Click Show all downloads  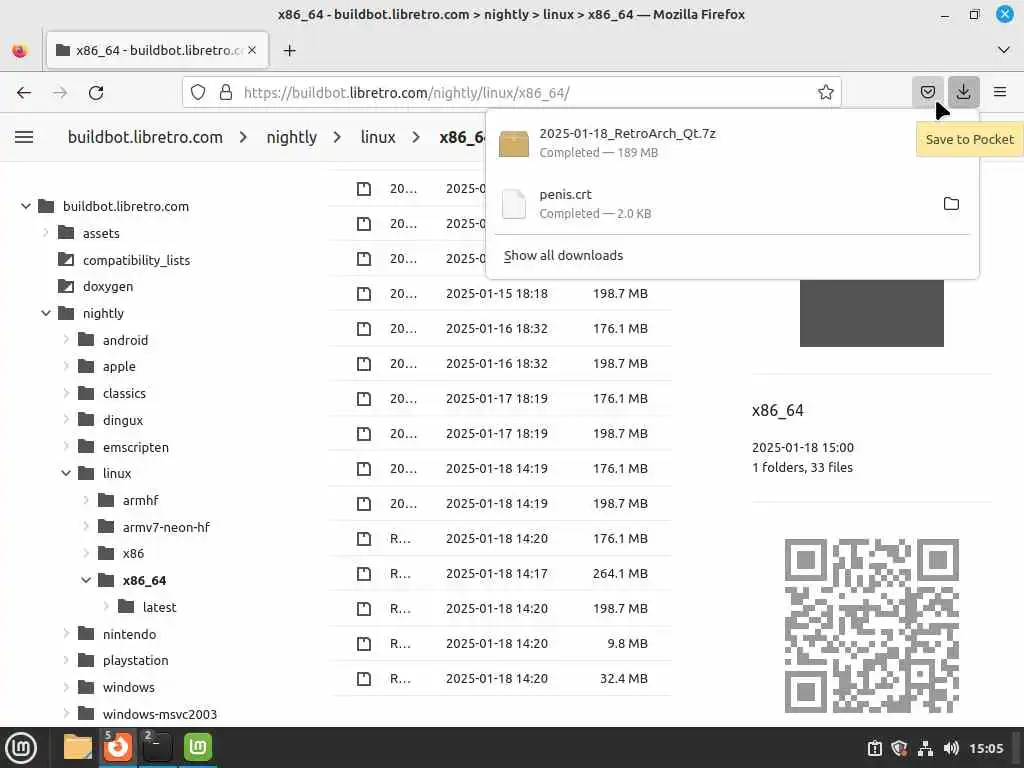[x=563, y=255]
